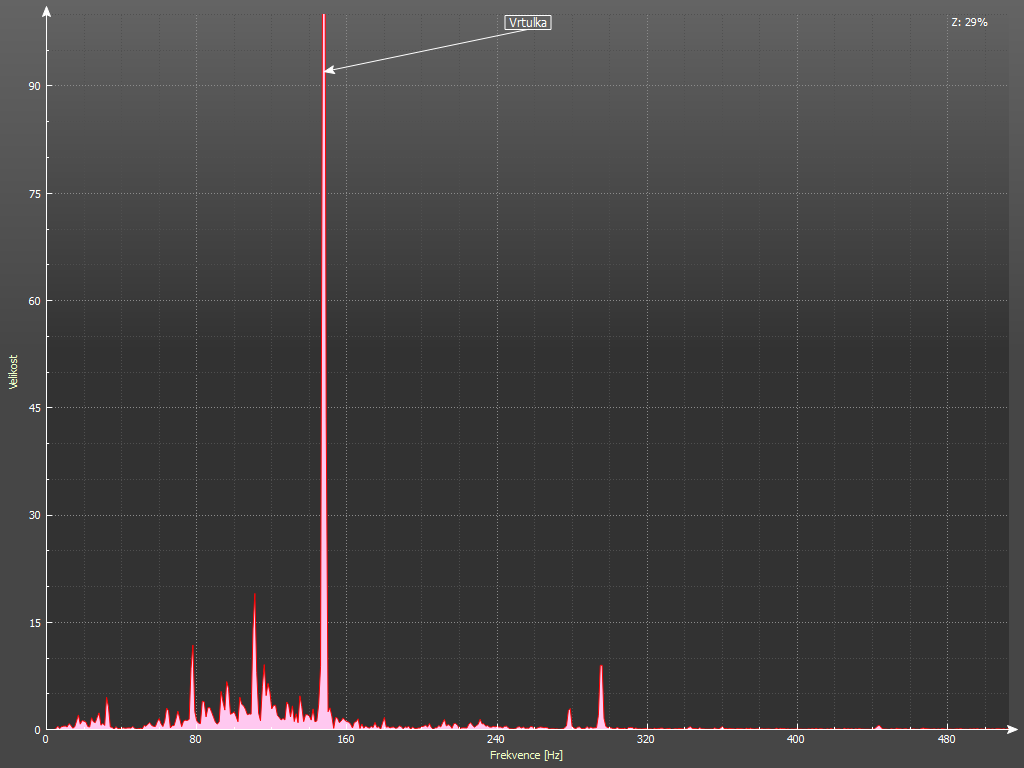Image resolution: width=1024 pixels, height=768 pixels.
Task: Click the Z: 29% zoom indicator
Action: click(x=969, y=22)
